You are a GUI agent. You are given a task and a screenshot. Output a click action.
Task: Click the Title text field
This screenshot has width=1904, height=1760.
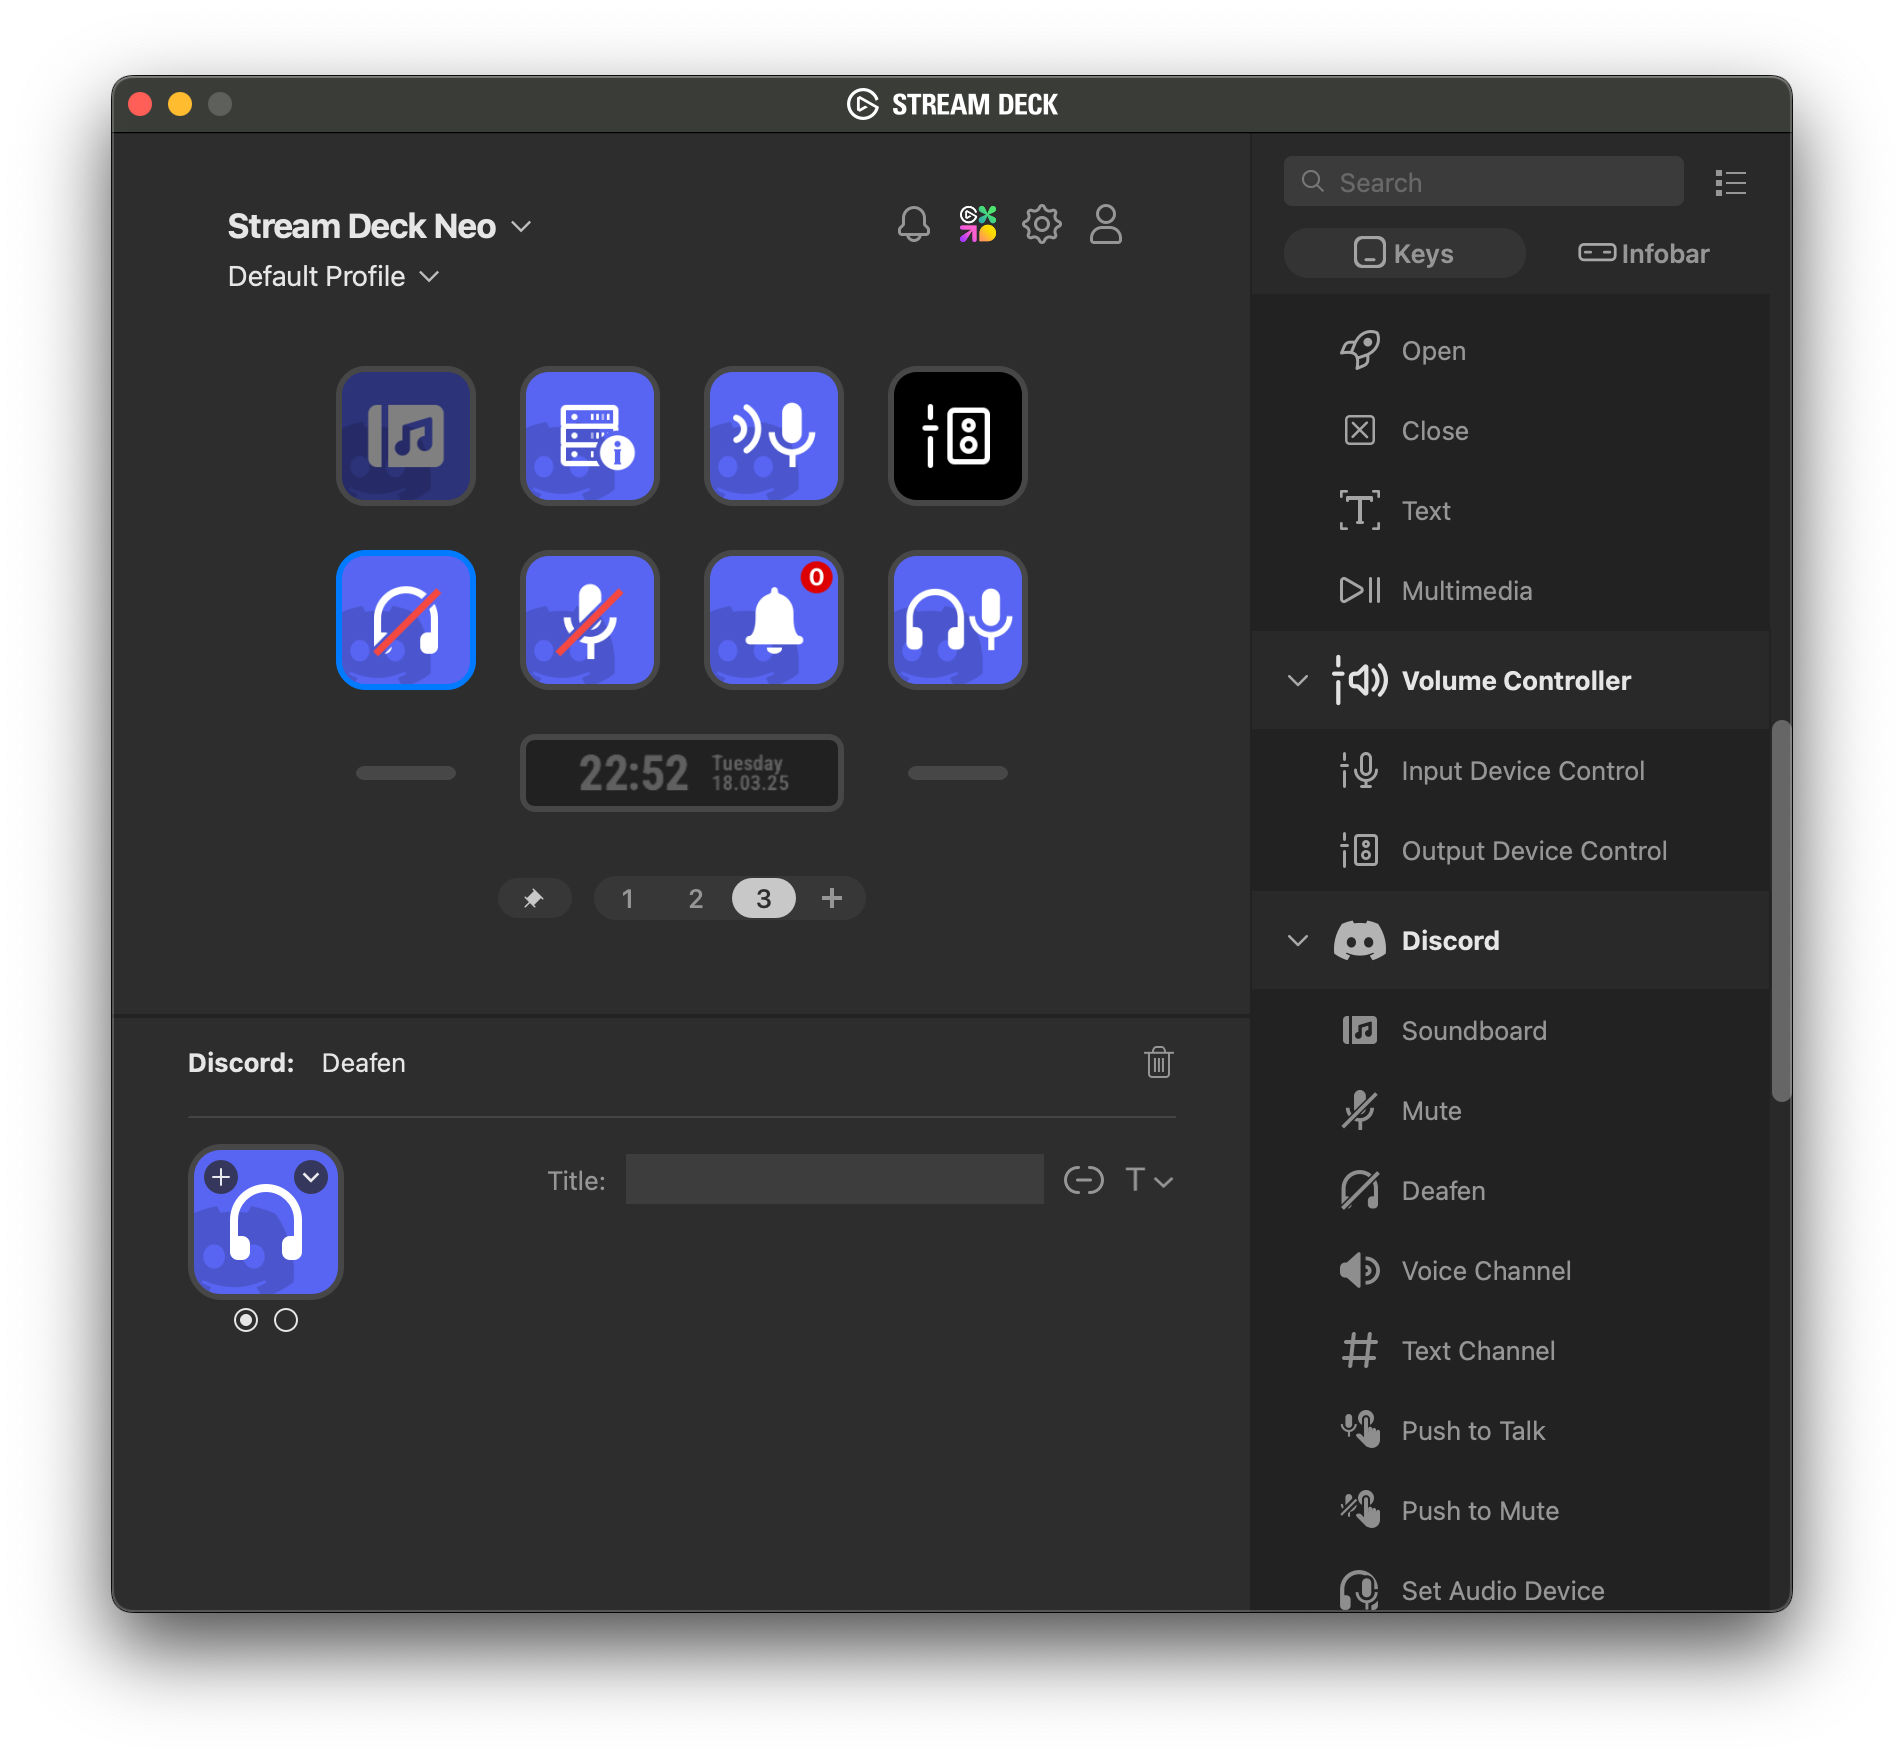pos(834,1180)
